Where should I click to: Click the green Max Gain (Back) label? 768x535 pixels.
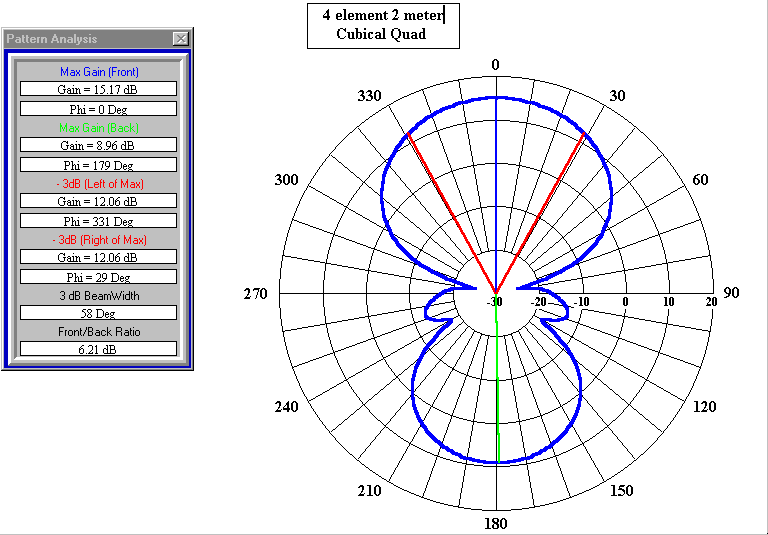tap(98, 128)
